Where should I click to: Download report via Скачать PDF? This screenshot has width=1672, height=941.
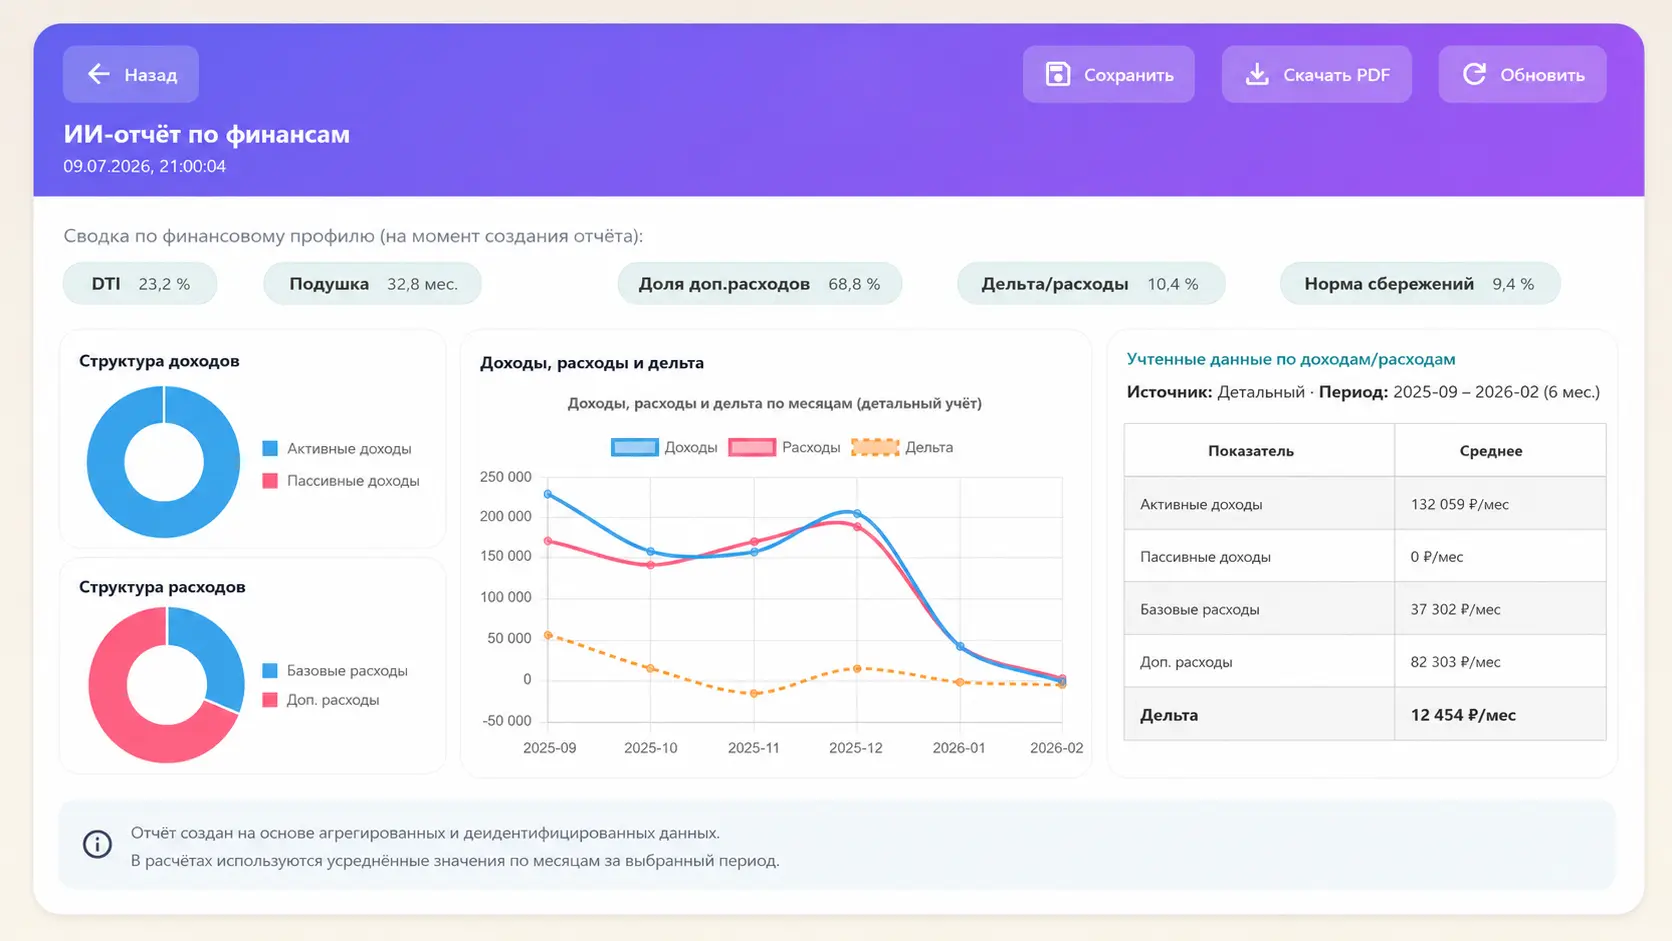[1316, 74]
